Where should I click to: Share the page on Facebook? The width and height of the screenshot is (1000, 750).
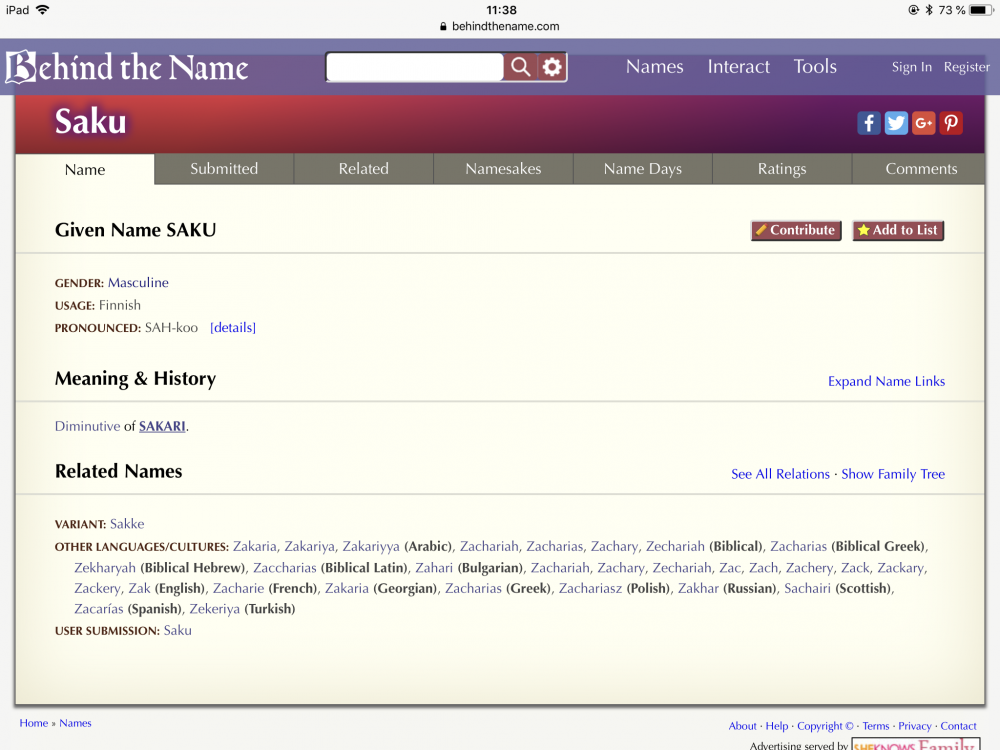click(x=868, y=122)
